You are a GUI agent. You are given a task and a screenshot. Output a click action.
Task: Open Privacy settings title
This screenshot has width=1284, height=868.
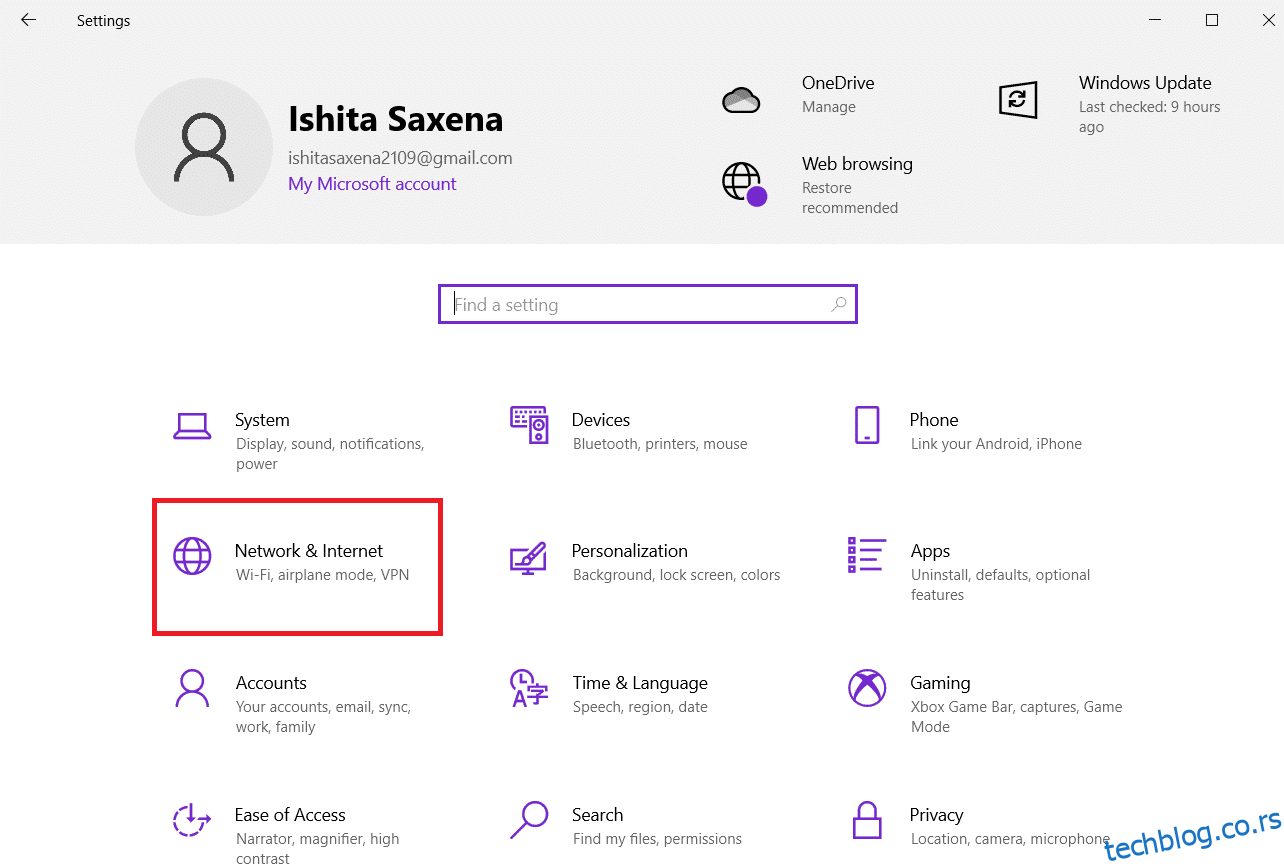pos(936,815)
